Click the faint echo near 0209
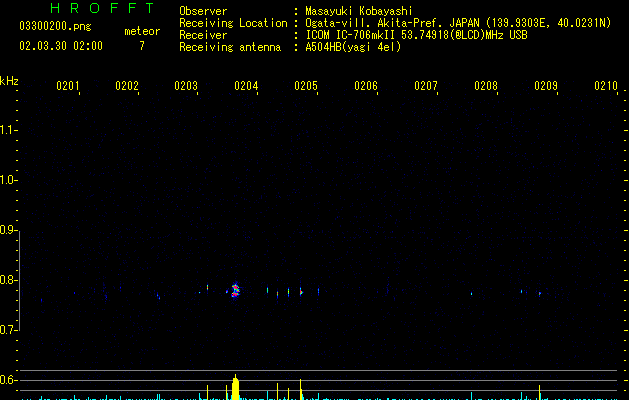Screen dimensions: 629x400 [540, 294]
